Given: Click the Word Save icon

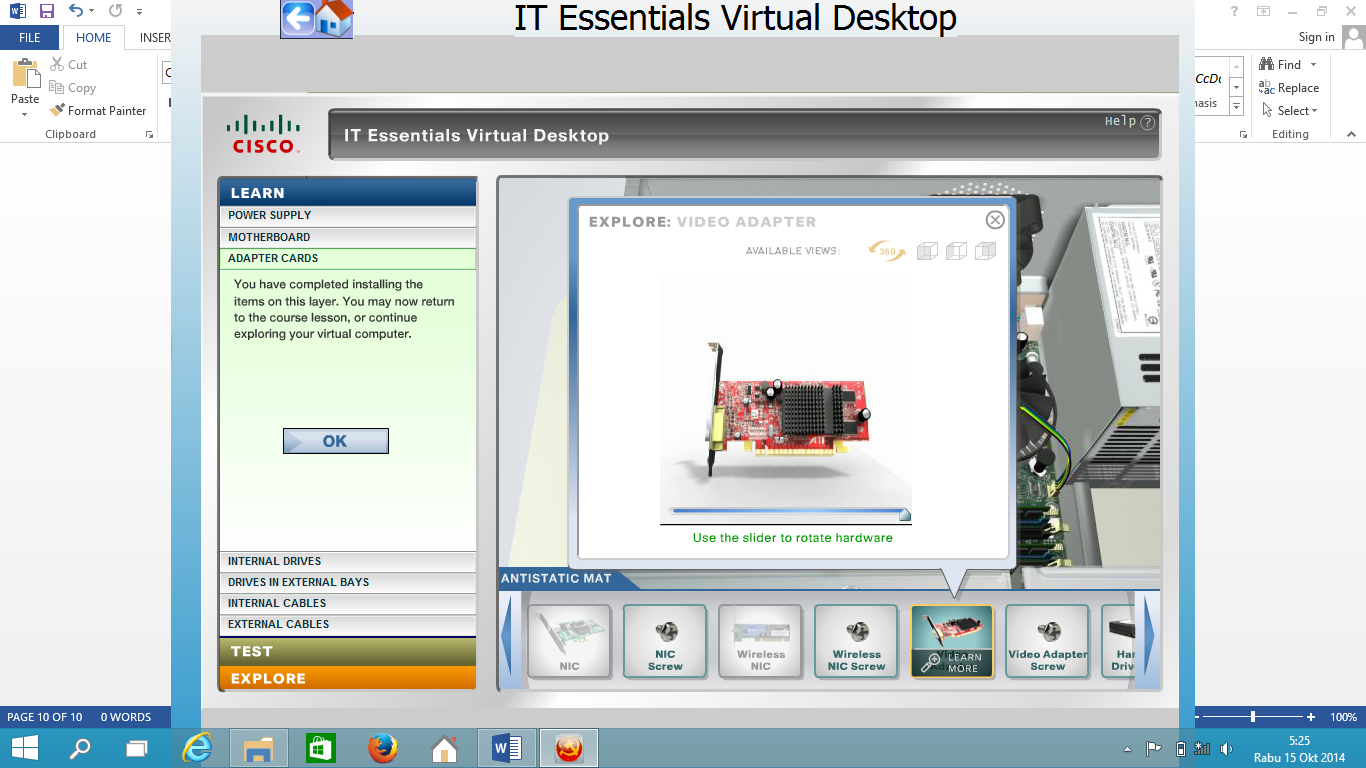Looking at the screenshot, I should (x=46, y=12).
